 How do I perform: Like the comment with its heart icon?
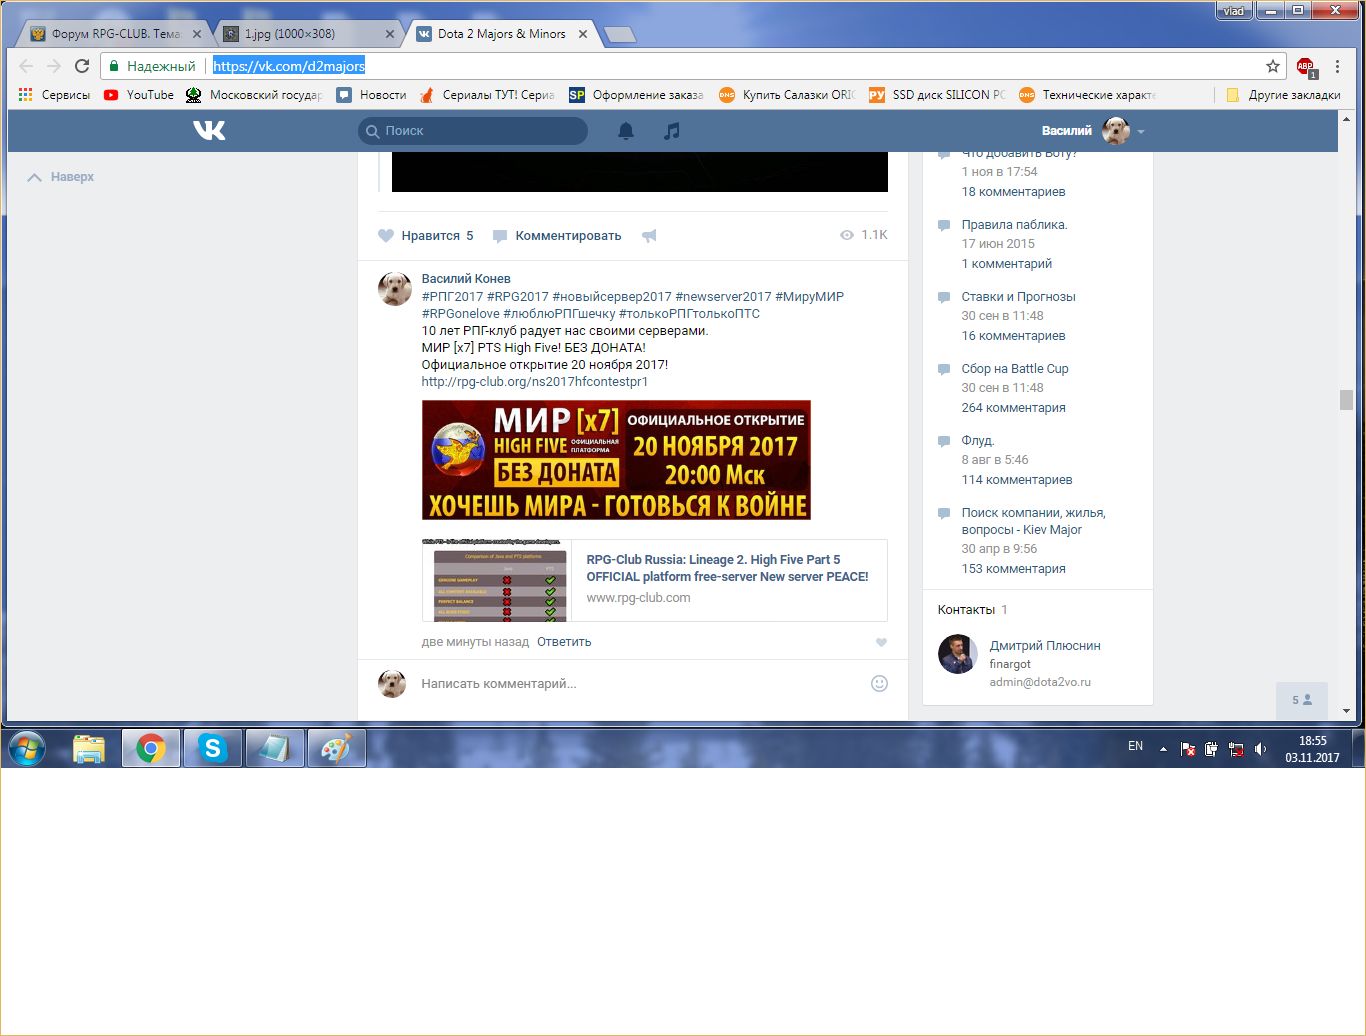(881, 643)
